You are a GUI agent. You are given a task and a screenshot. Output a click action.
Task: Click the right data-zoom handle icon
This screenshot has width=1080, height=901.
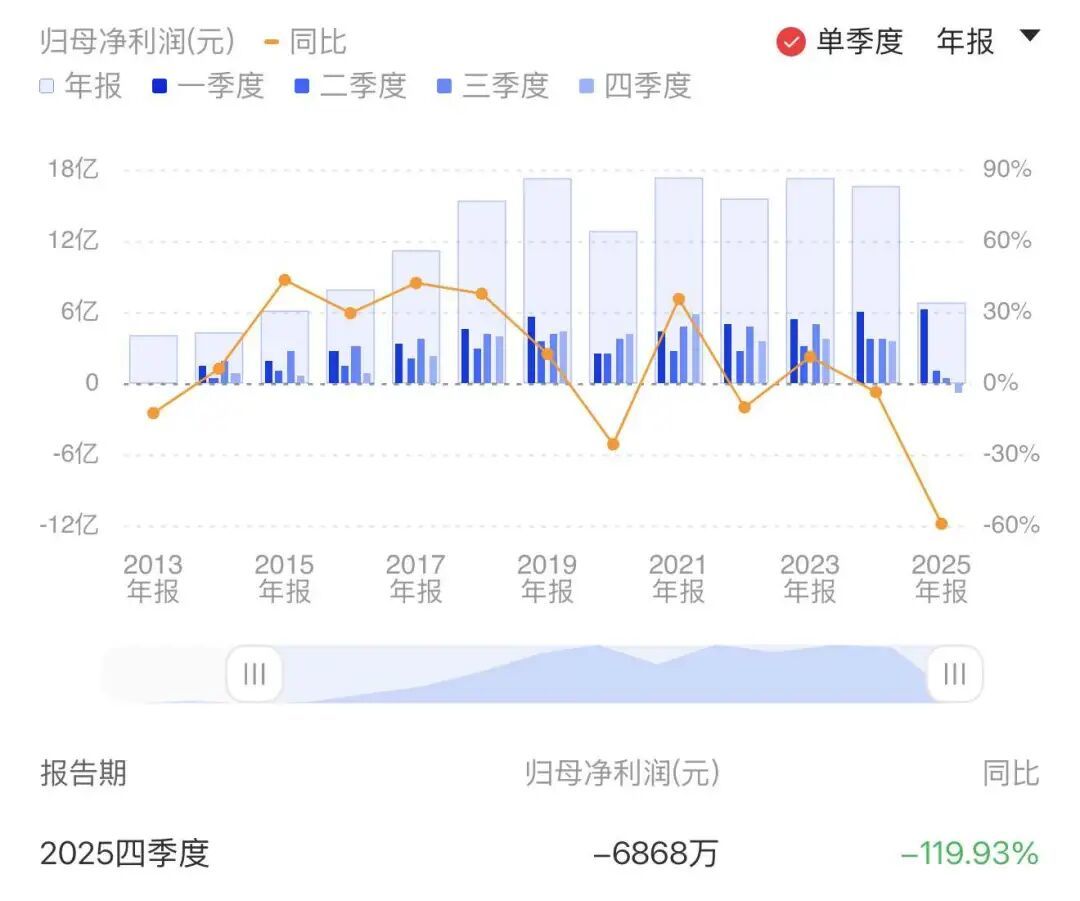tap(953, 675)
